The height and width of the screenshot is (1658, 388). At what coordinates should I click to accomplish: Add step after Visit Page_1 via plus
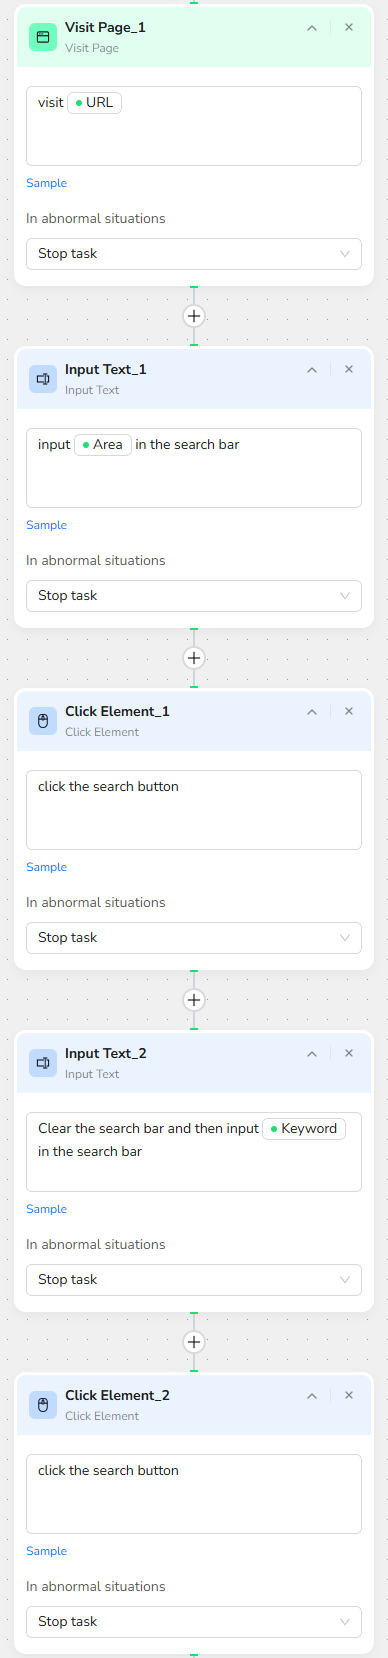coord(194,316)
